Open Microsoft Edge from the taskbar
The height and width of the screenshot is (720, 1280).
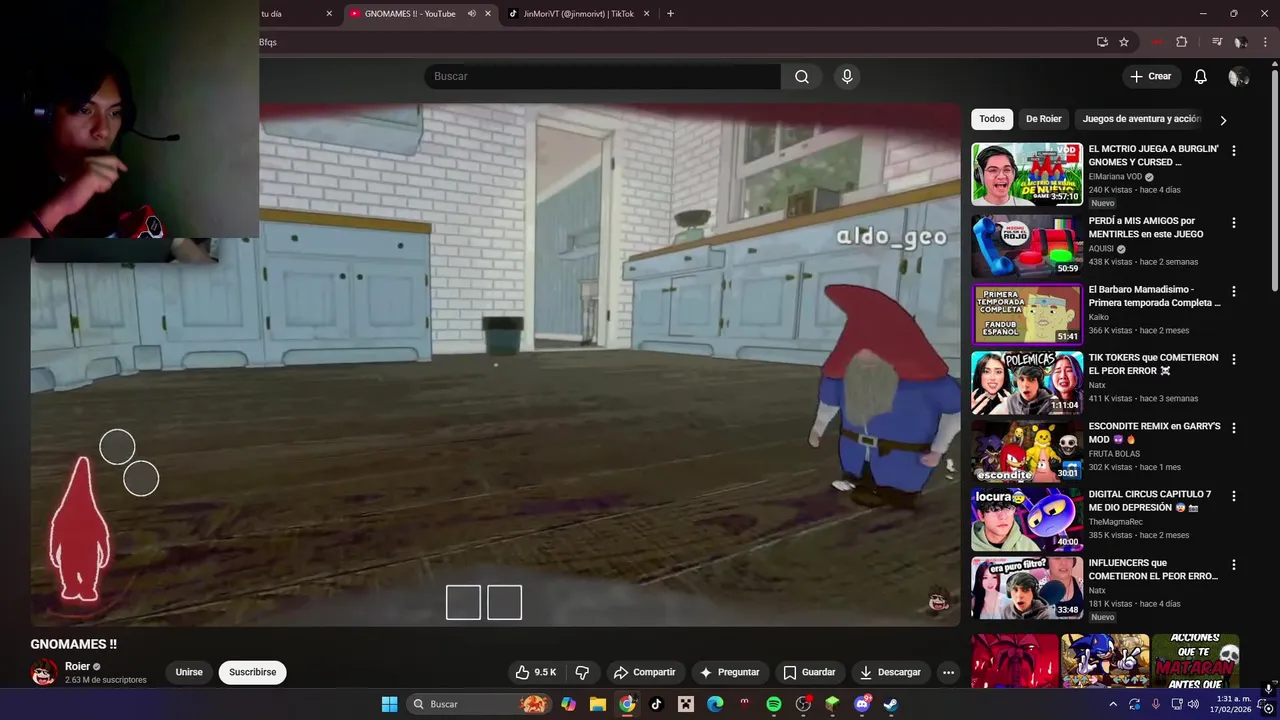click(x=715, y=704)
